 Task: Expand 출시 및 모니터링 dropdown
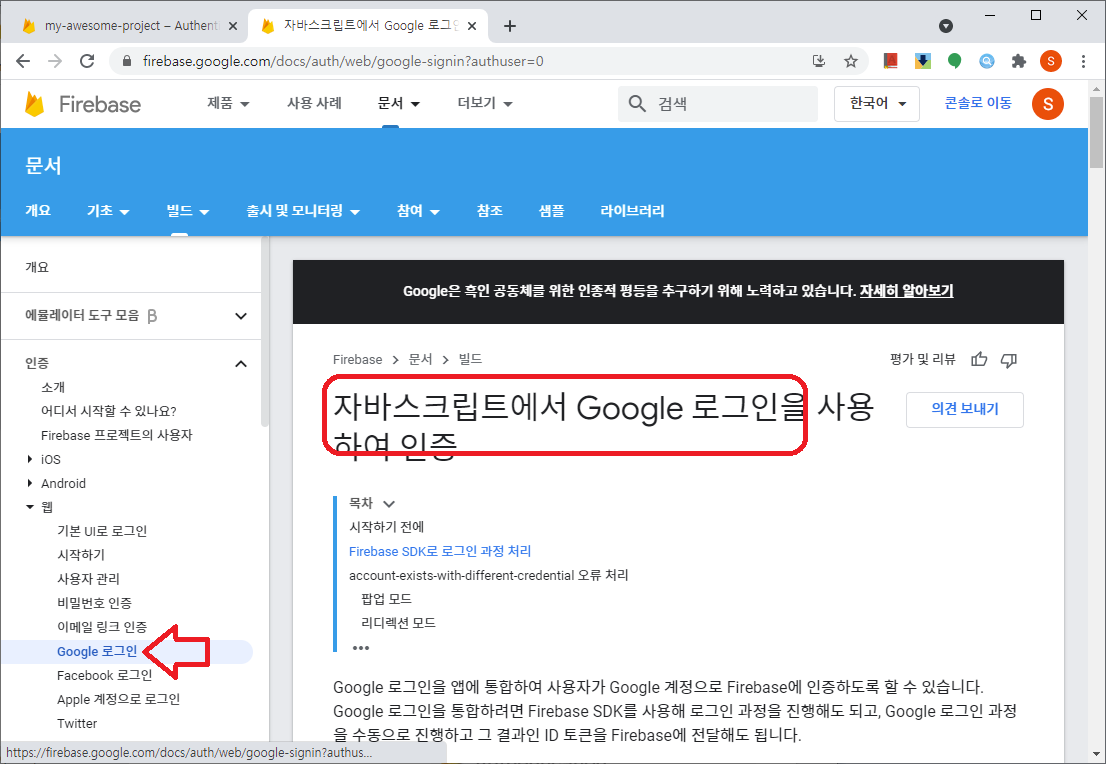click(x=303, y=211)
